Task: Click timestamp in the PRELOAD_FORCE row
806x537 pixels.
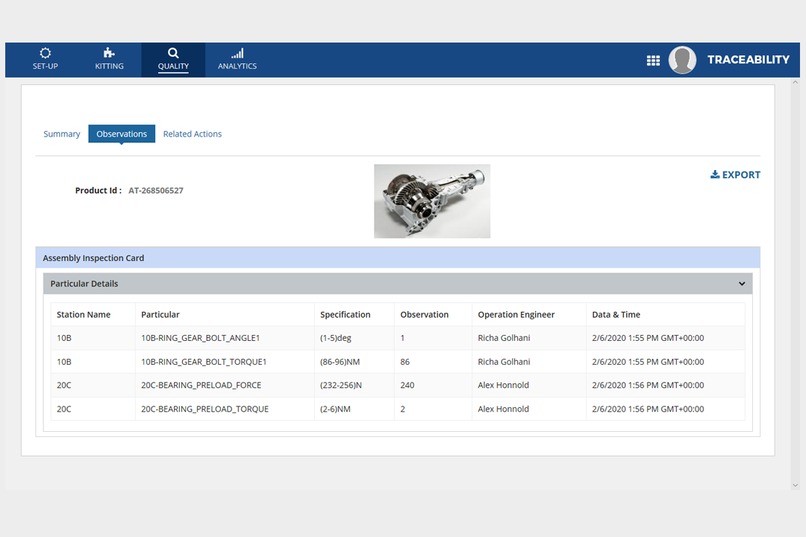Action: tap(648, 385)
